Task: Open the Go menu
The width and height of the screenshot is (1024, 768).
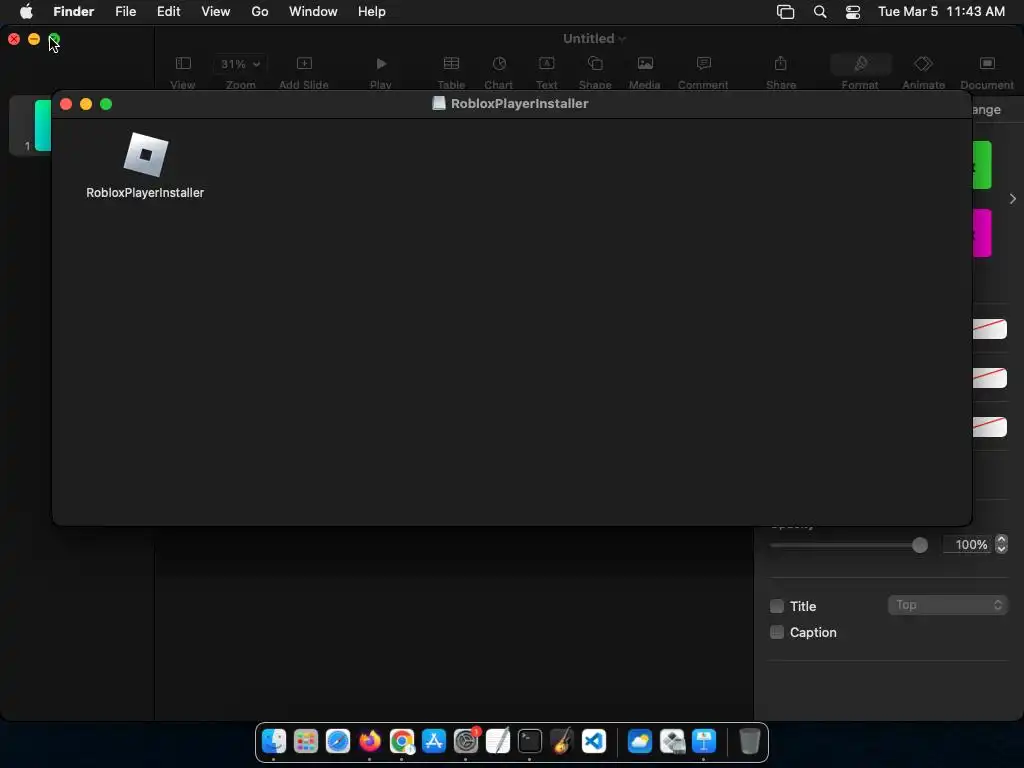Action: 260,12
